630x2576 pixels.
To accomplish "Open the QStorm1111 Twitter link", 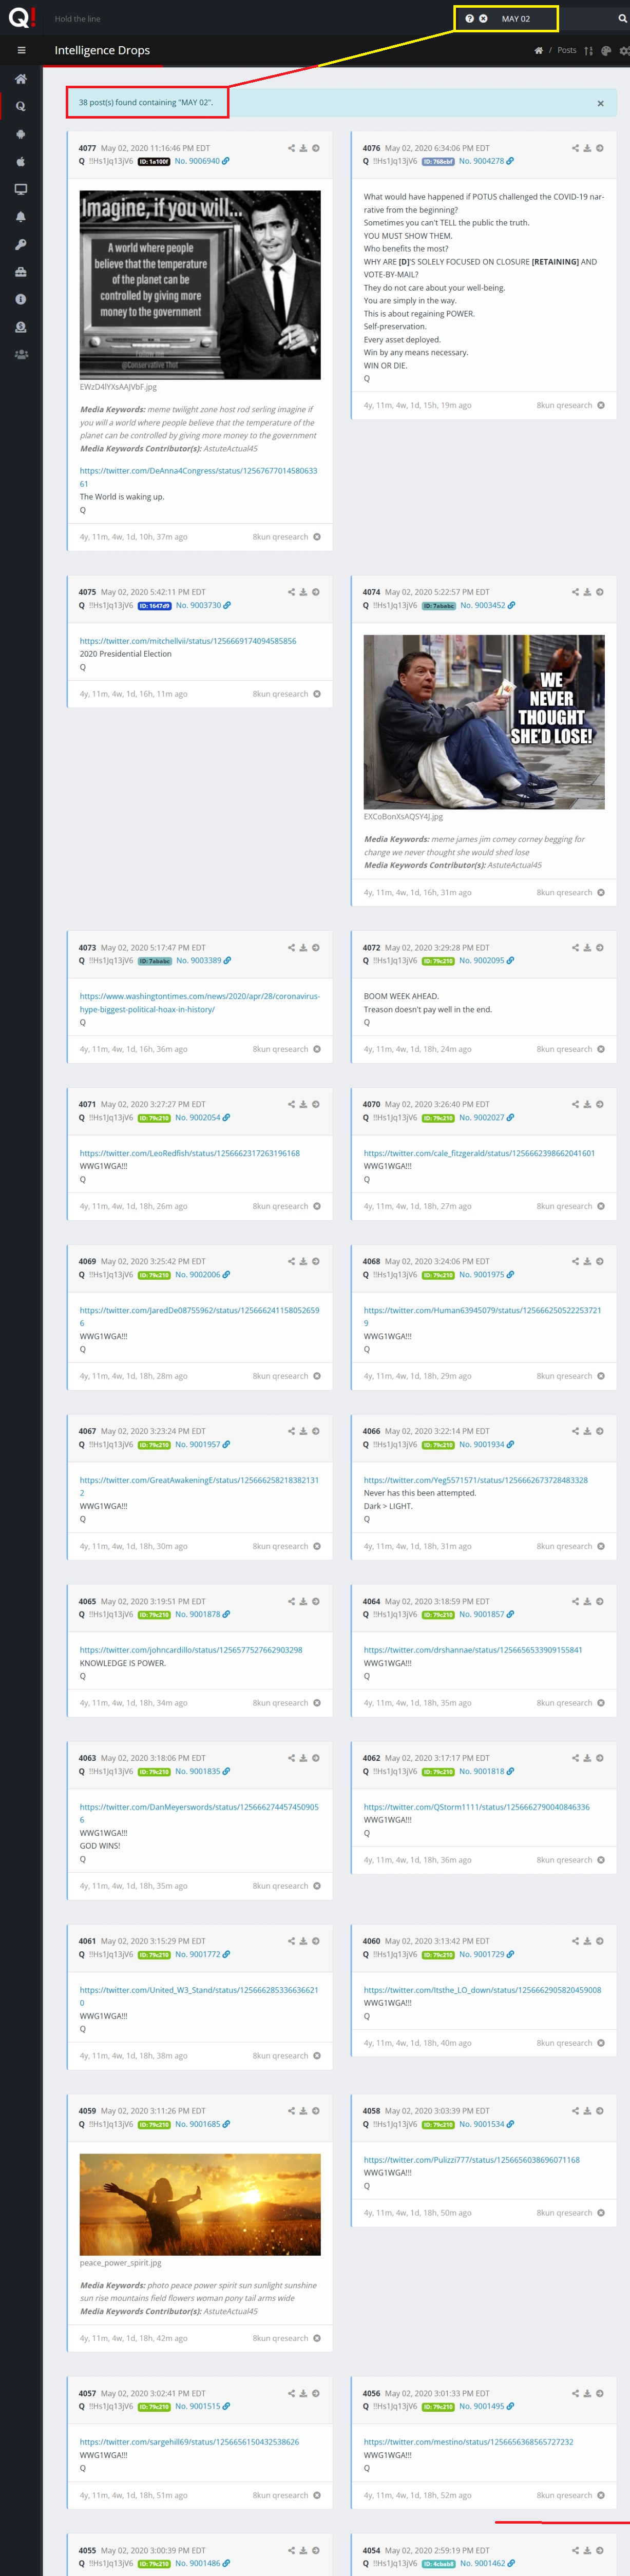I will coord(477,1807).
